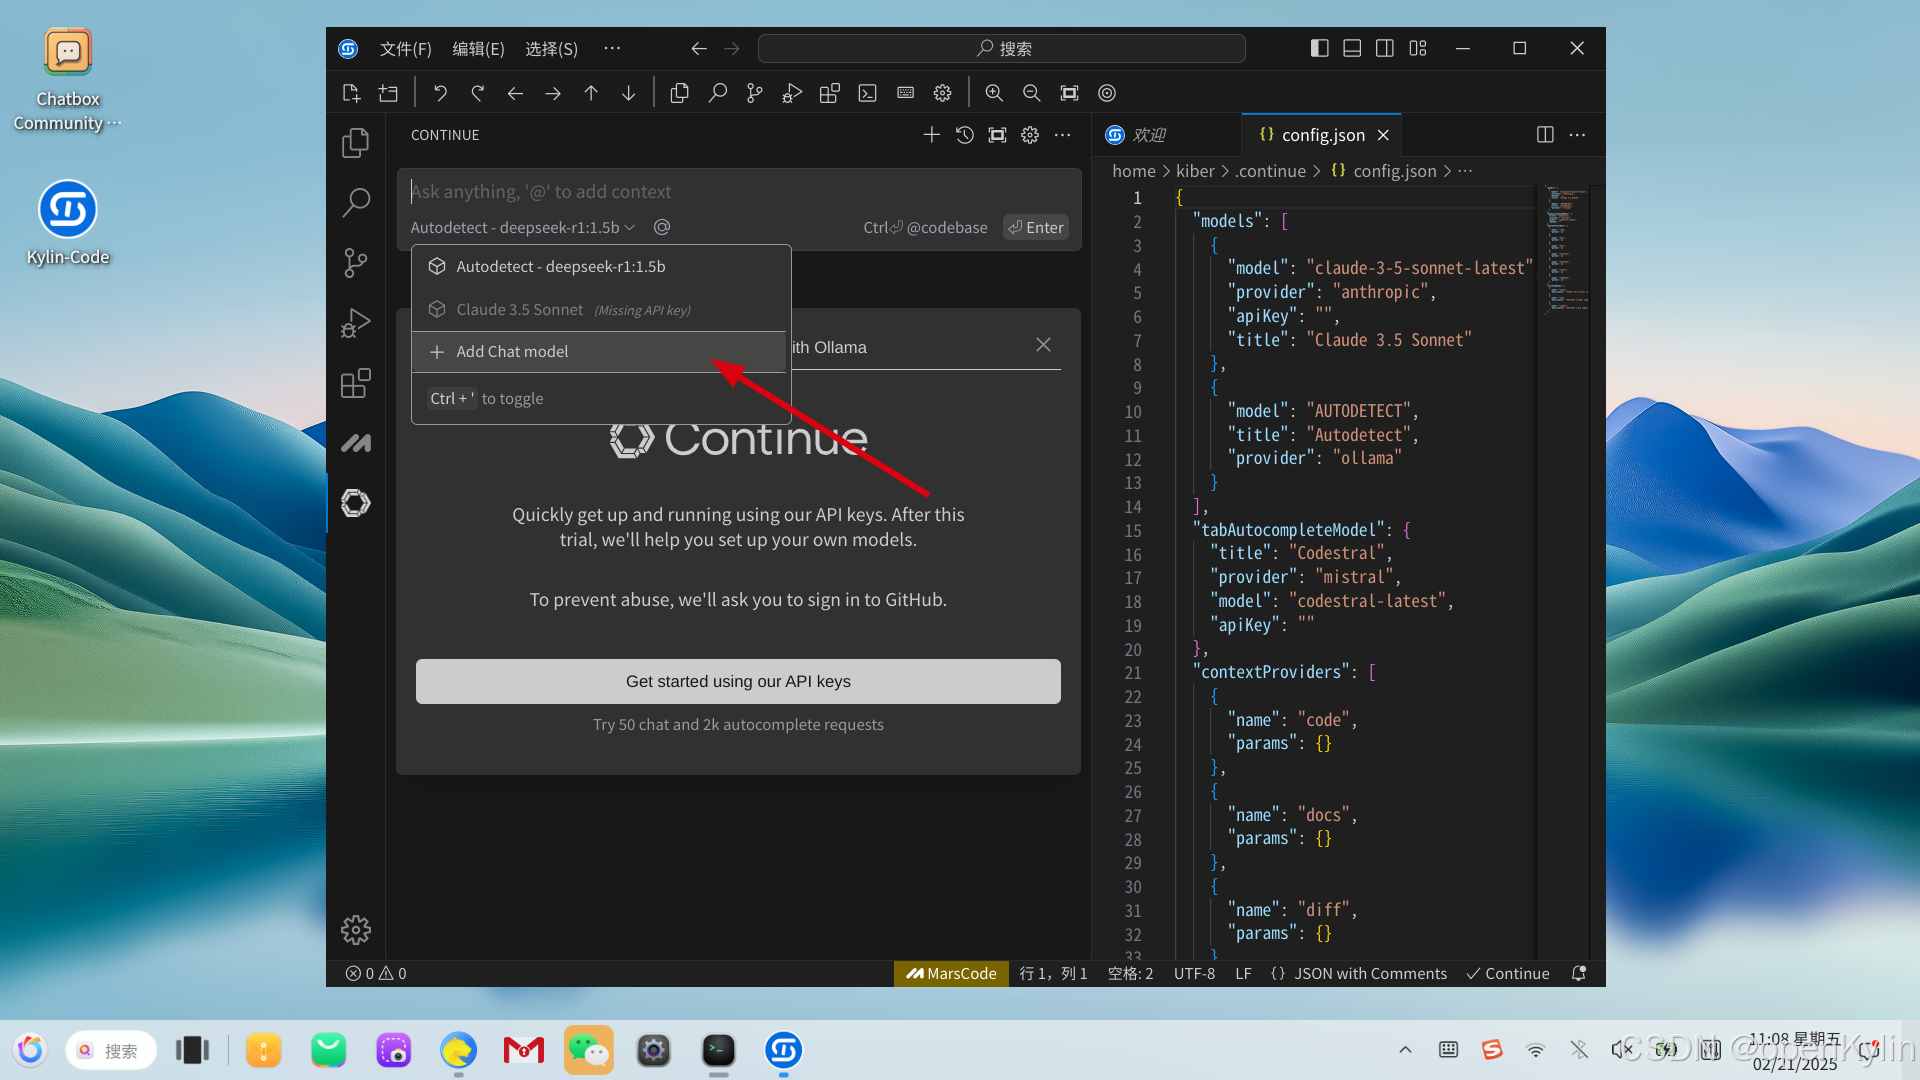Open the Extensions view icon
The height and width of the screenshot is (1080, 1920).
[356, 383]
